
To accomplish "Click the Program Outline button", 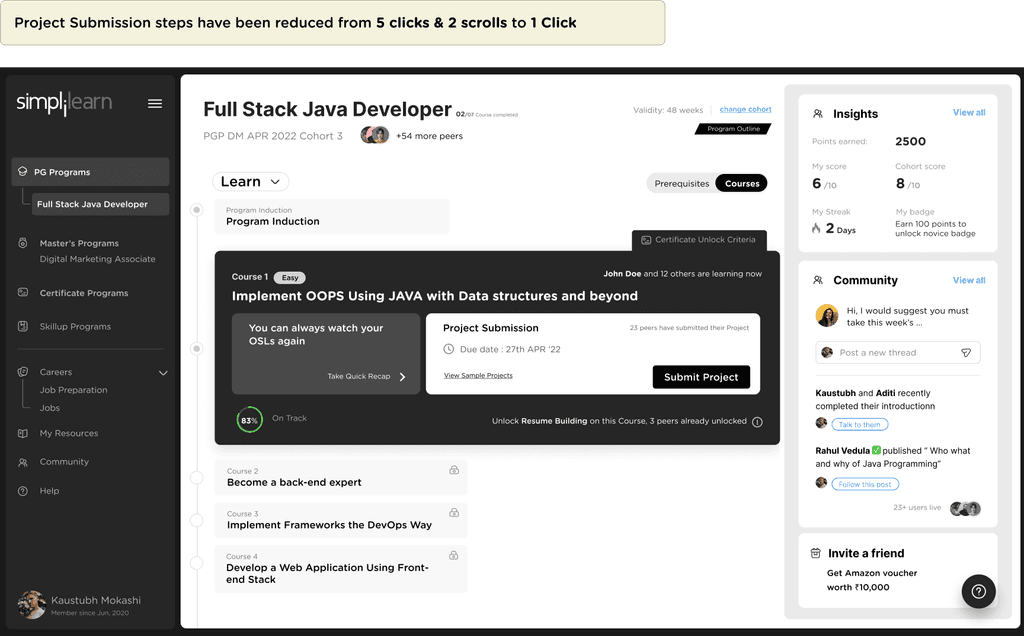I will [733, 129].
